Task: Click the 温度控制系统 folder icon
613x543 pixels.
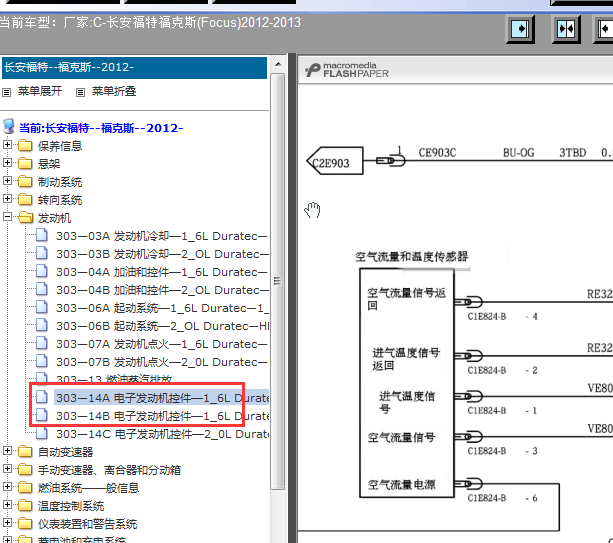Action: pyautogui.click(x=25, y=506)
